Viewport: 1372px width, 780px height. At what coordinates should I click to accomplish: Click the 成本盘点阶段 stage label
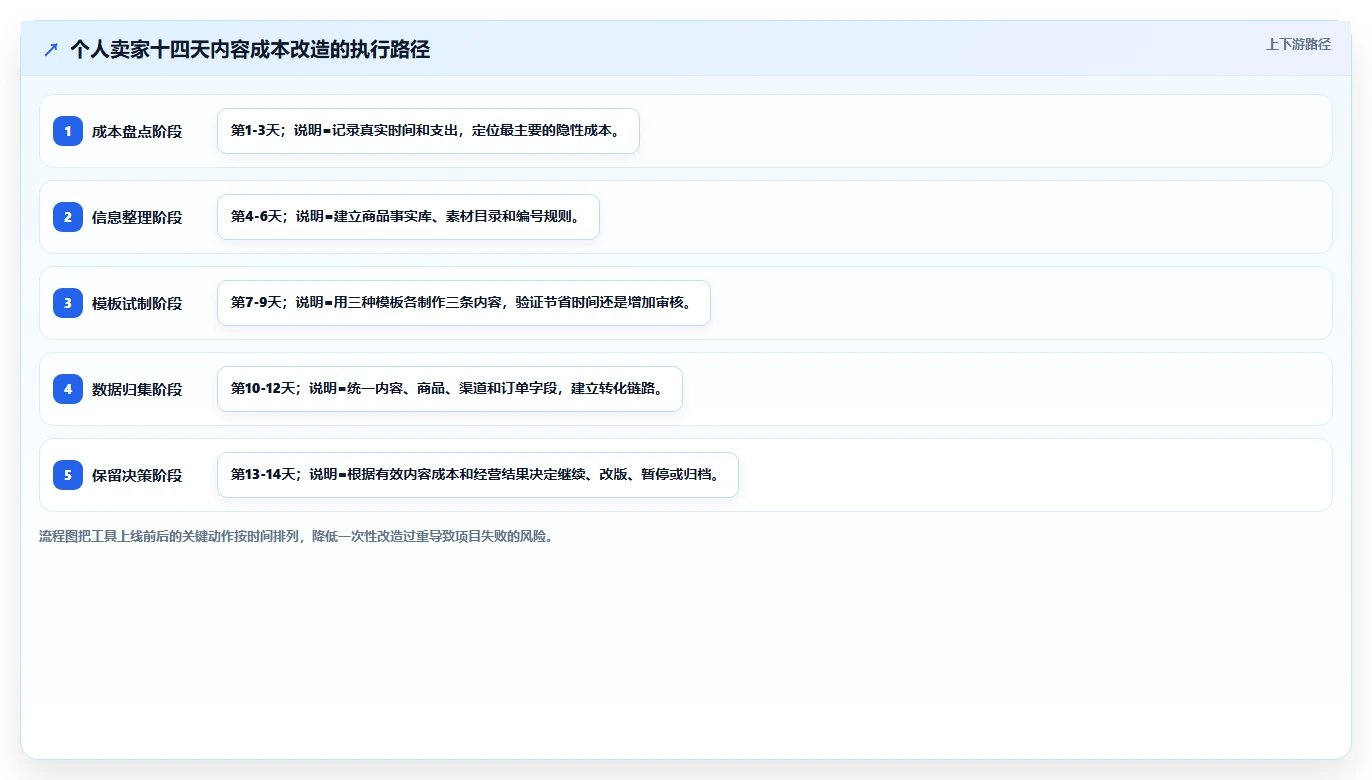click(137, 131)
